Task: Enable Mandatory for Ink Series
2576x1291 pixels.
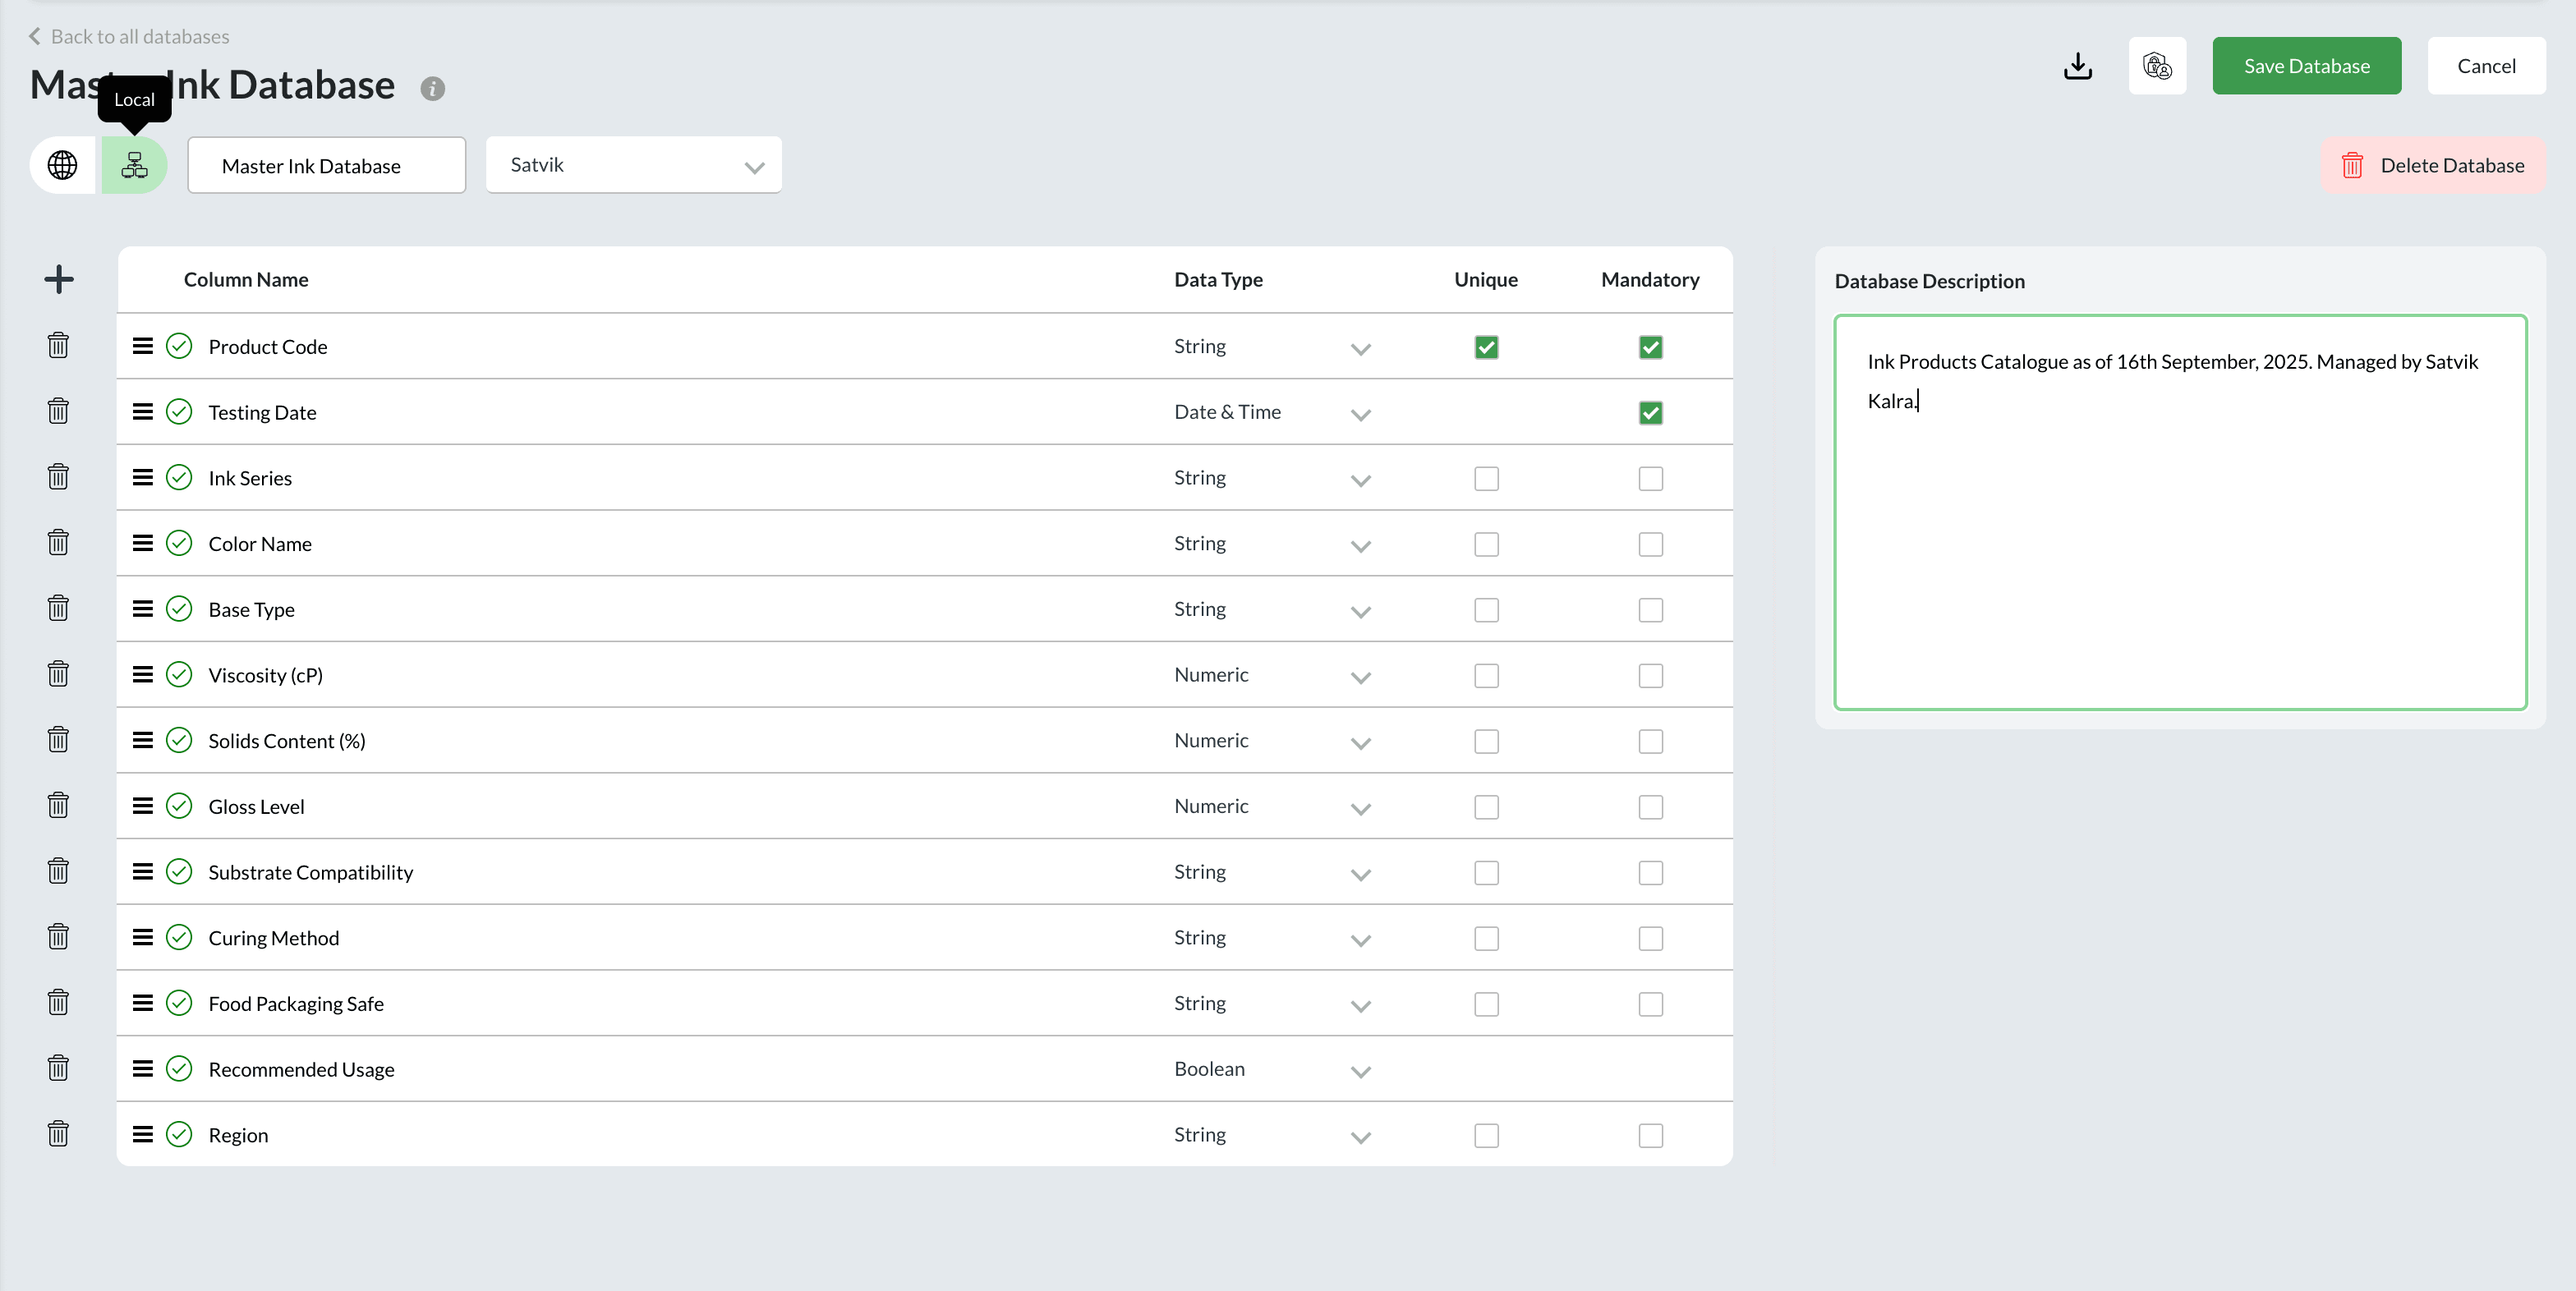Action: 1650,478
